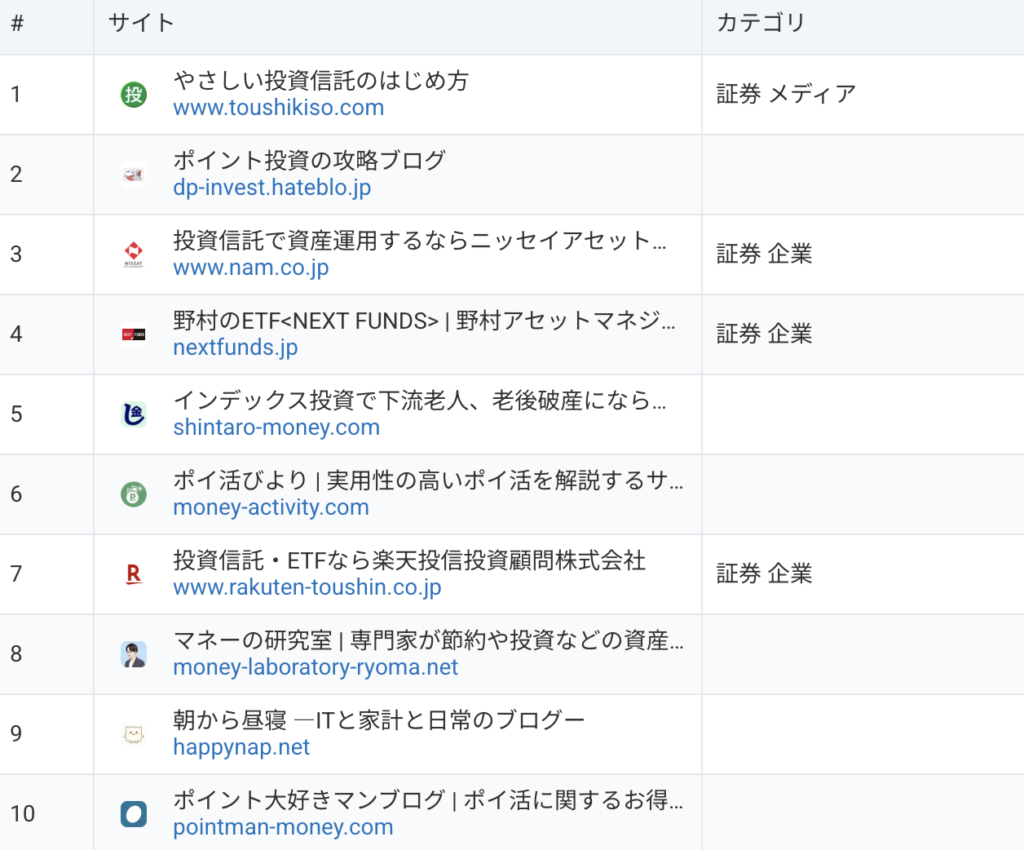Viewport: 1024px width, 850px height.
Task: Open the www.toushikiso.com link
Action: point(278,108)
